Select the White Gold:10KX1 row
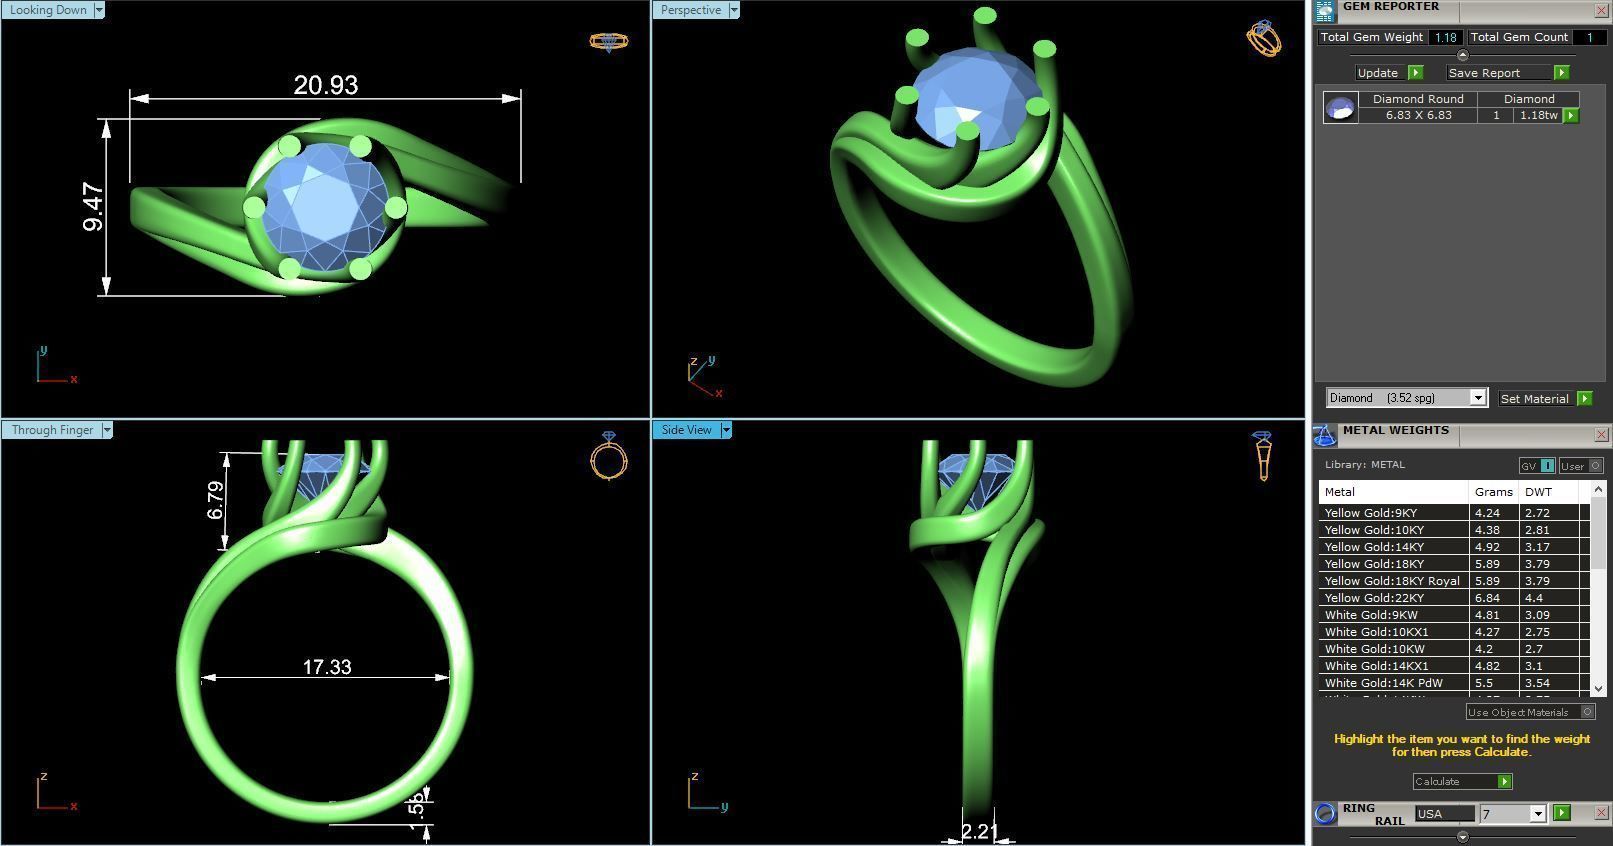 [1453, 632]
